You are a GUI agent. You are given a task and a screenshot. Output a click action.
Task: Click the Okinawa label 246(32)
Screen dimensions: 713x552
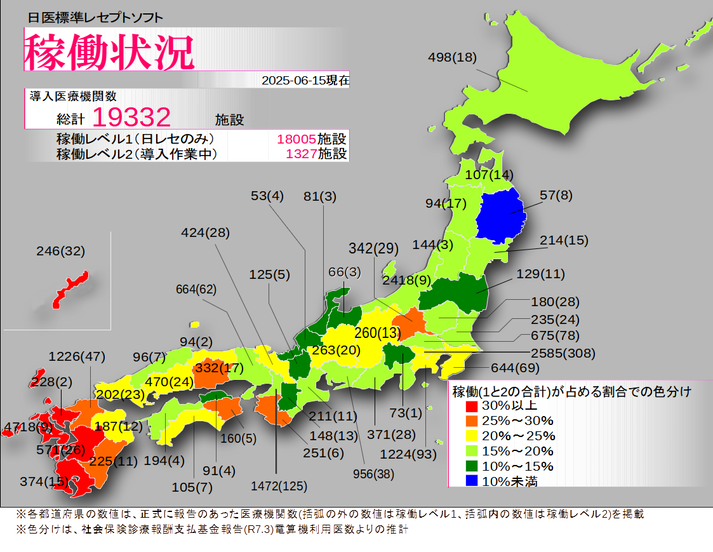(x=60, y=251)
